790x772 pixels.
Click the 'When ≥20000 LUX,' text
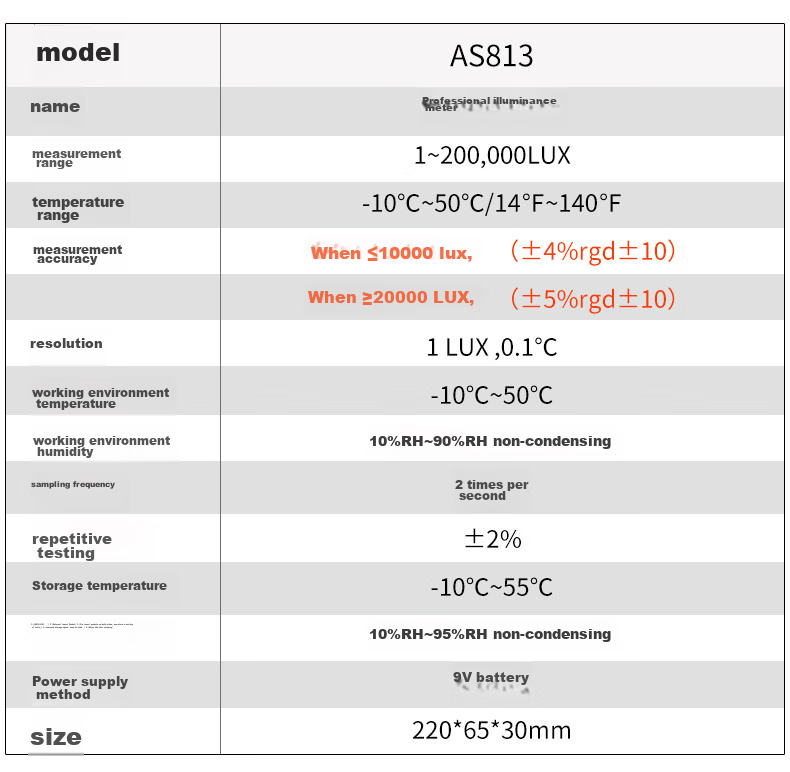[391, 297]
